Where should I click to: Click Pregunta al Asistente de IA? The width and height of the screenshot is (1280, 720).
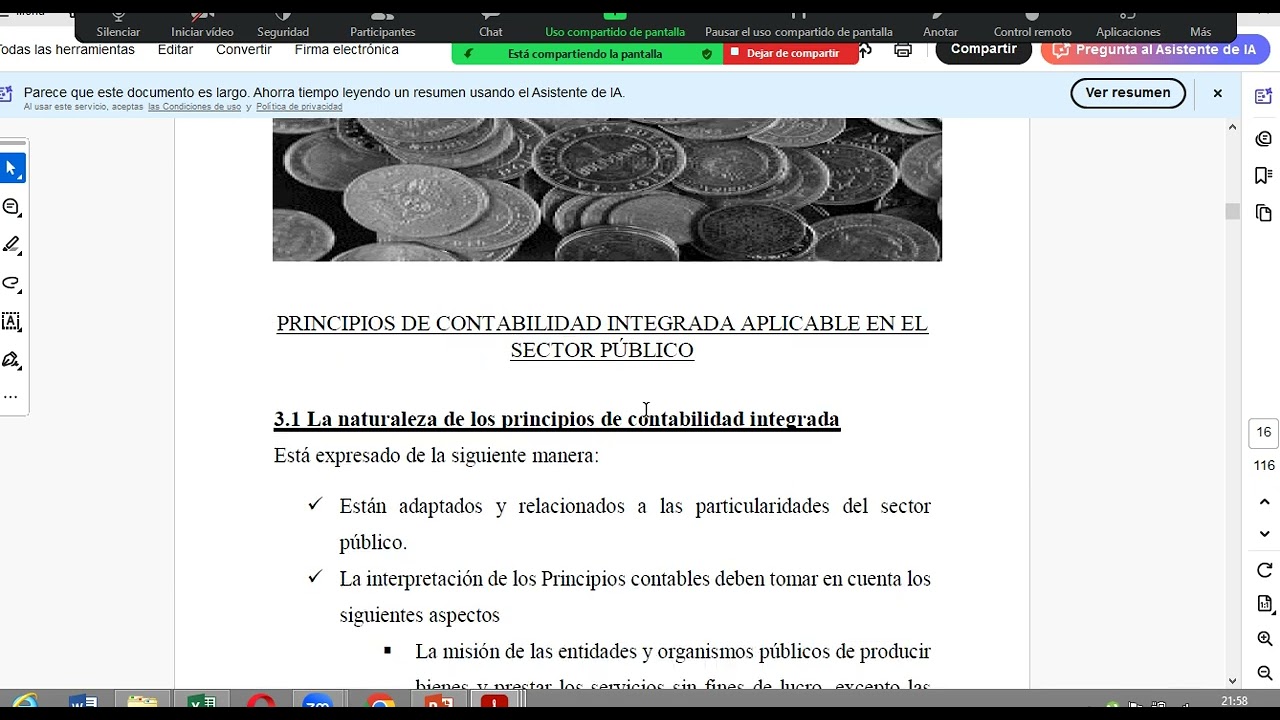click(1154, 50)
